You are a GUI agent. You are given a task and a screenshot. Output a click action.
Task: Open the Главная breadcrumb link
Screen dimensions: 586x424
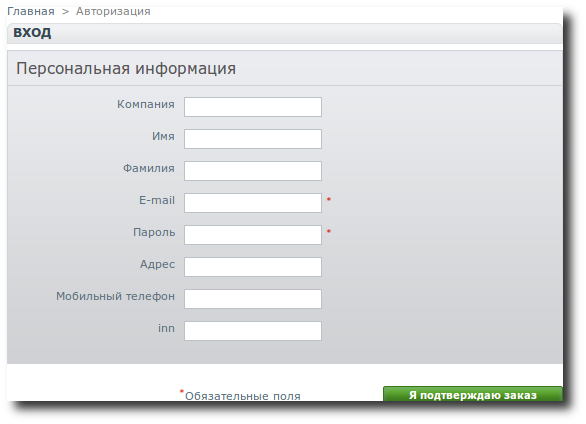coord(31,11)
